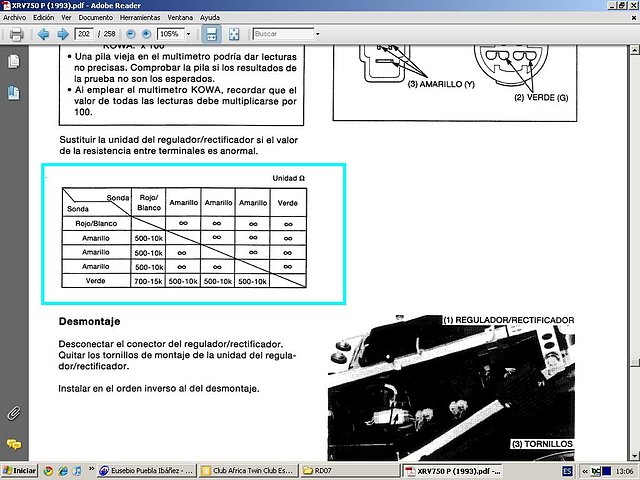This screenshot has width=640, height=480.
Task: Click the Iniciar start button
Action: [19, 471]
